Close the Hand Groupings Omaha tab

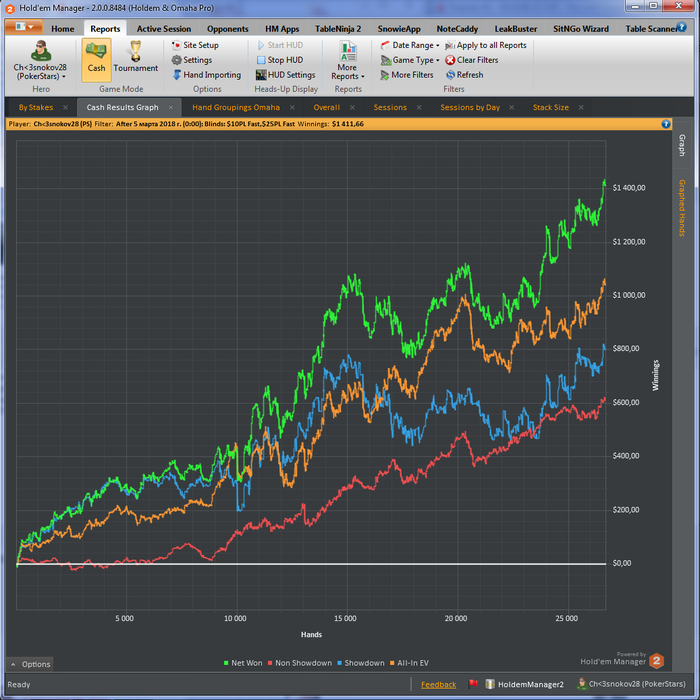(292, 107)
